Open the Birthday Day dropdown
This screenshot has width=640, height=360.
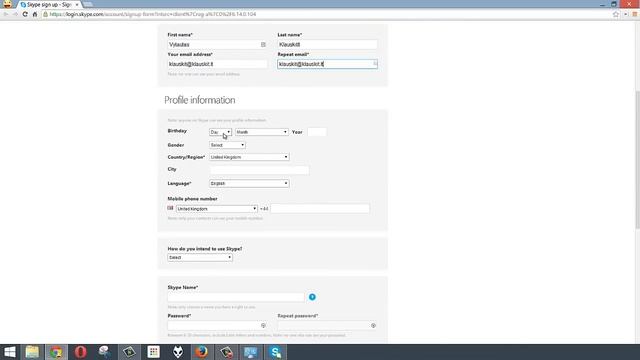[220, 132]
